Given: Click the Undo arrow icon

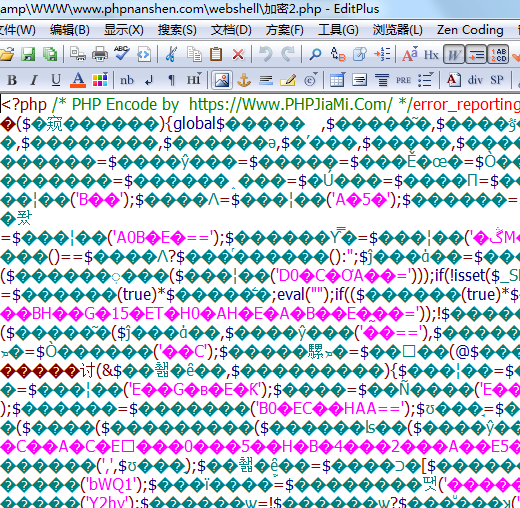Looking at the screenshot, I should tap(266, 54).
